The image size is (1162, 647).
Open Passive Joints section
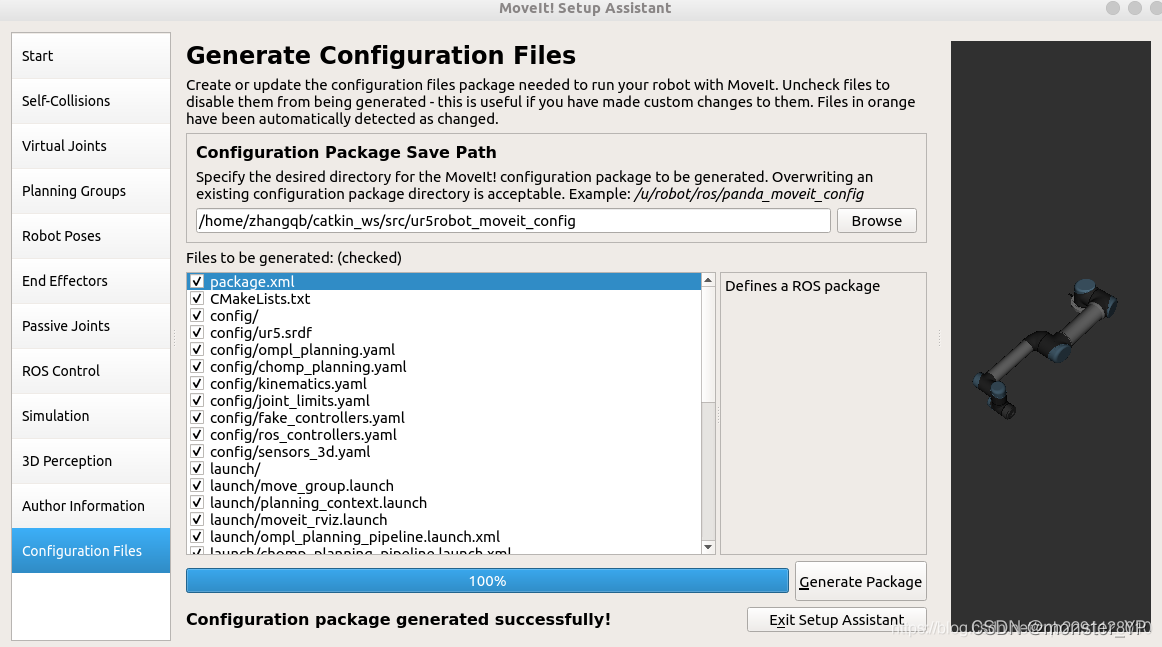90,326
